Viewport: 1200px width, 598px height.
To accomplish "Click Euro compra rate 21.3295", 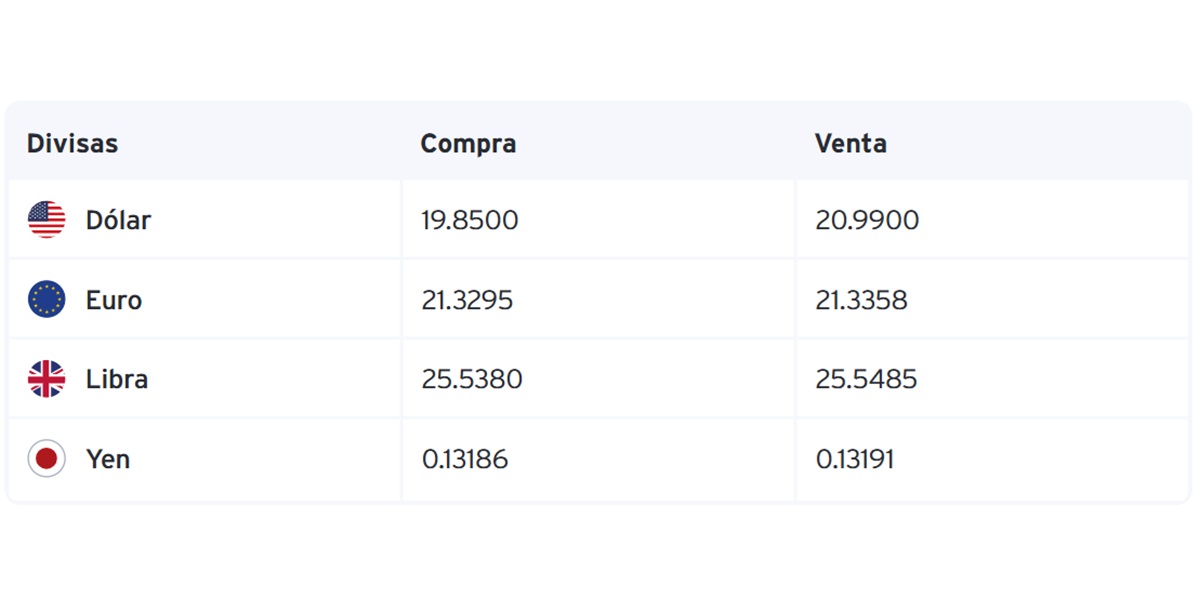I will coord(467,300).
